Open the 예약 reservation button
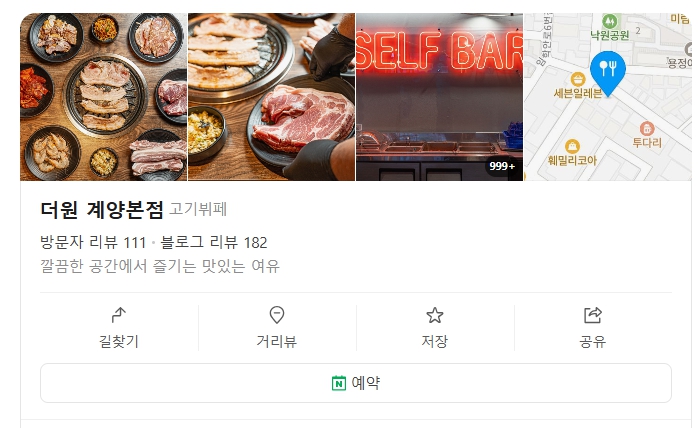Viewport: 698px width, 428px height. (x=356, y=383)
